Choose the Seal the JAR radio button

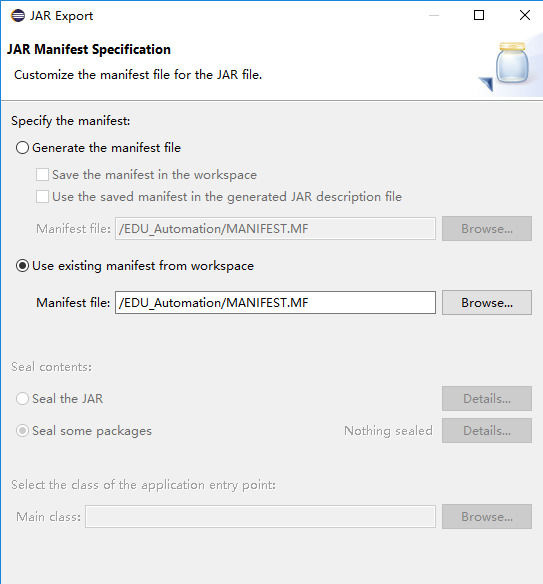[x=22, y=399]
